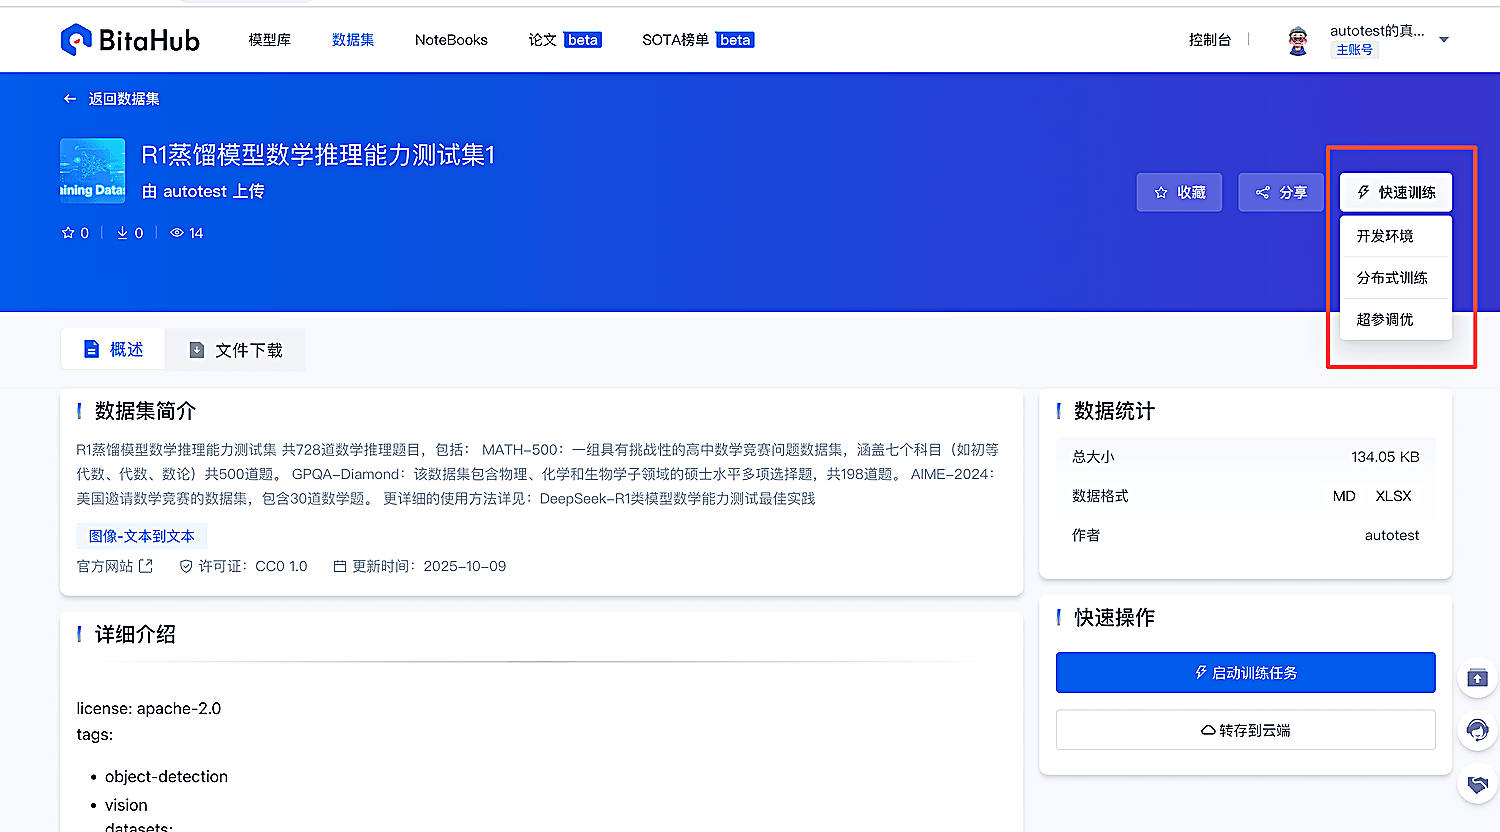Click the 分享 share button

(1281, 192)
